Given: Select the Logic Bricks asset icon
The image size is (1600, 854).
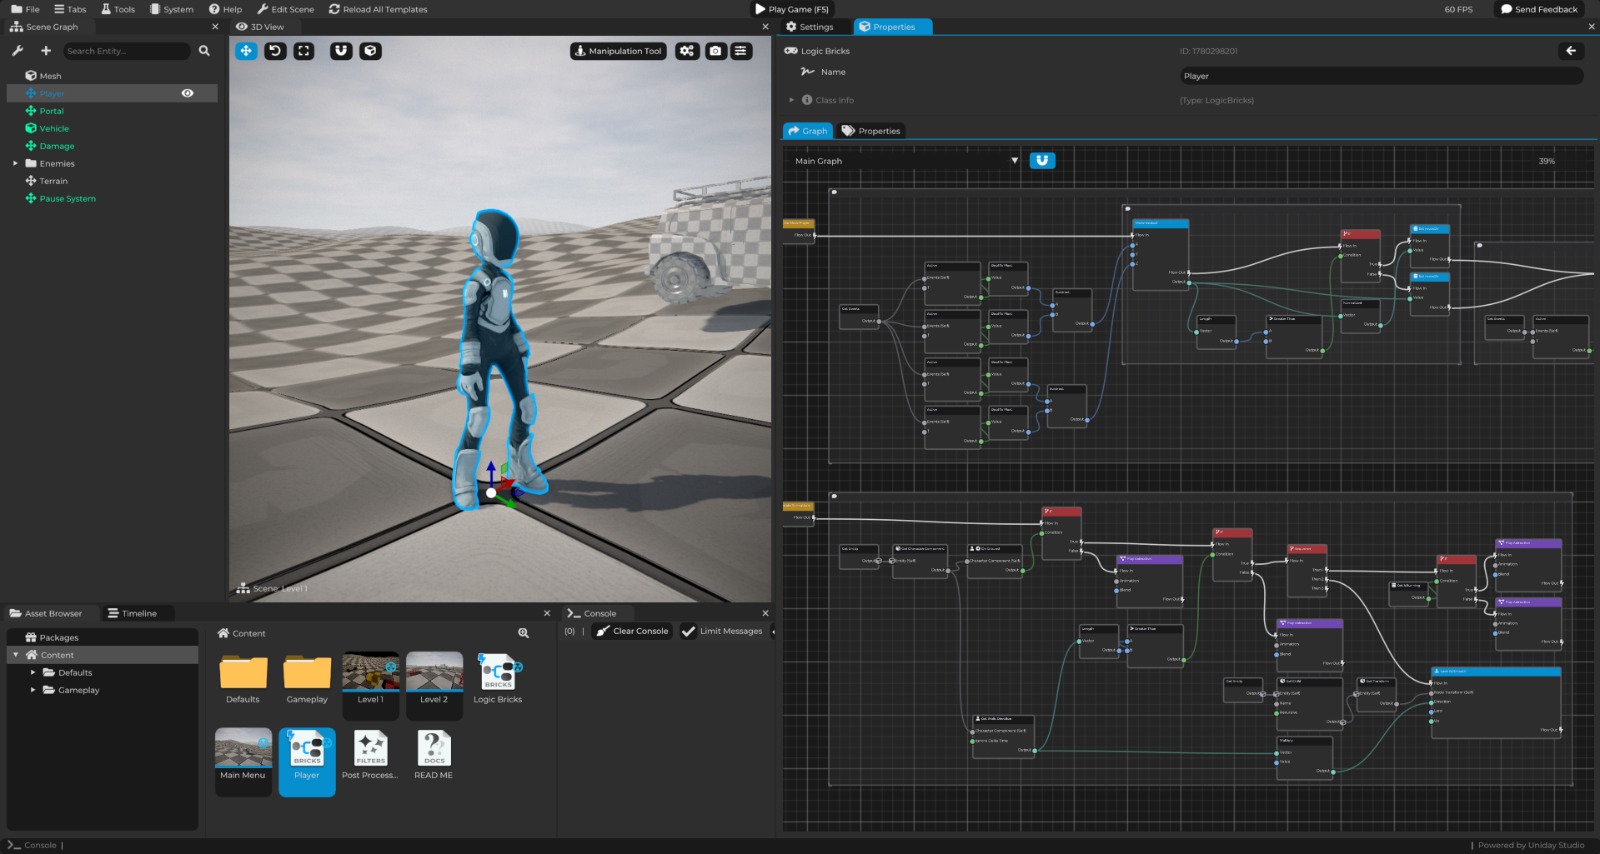Looking at the screenshot, I should point(498,679).
